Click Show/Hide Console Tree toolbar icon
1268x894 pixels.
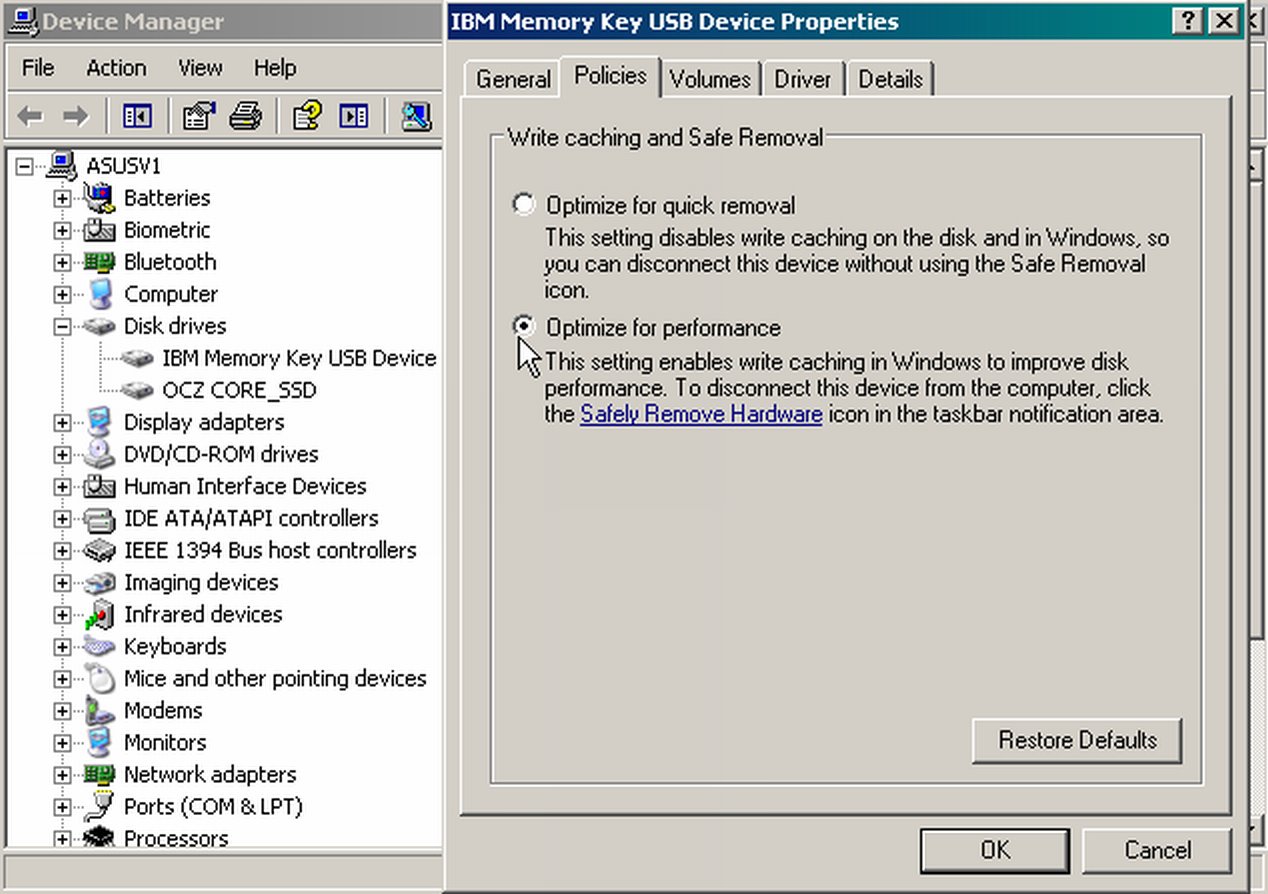[x=137, y=117]
